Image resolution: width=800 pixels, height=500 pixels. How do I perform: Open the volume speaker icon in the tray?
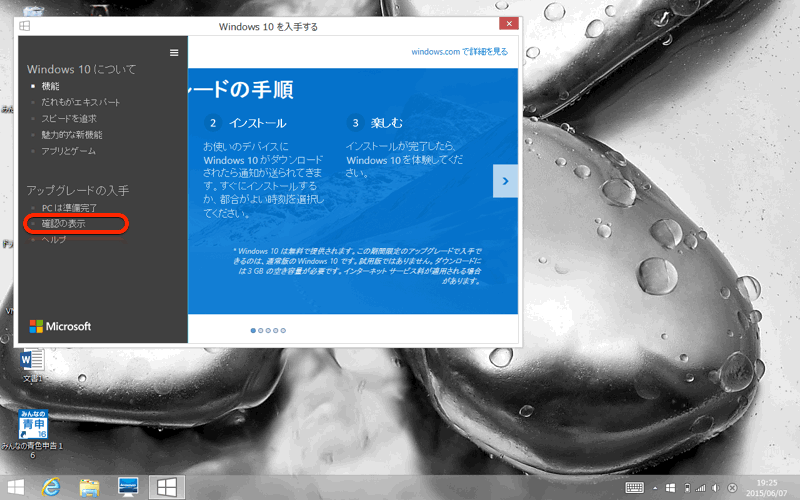coord(715,487)
